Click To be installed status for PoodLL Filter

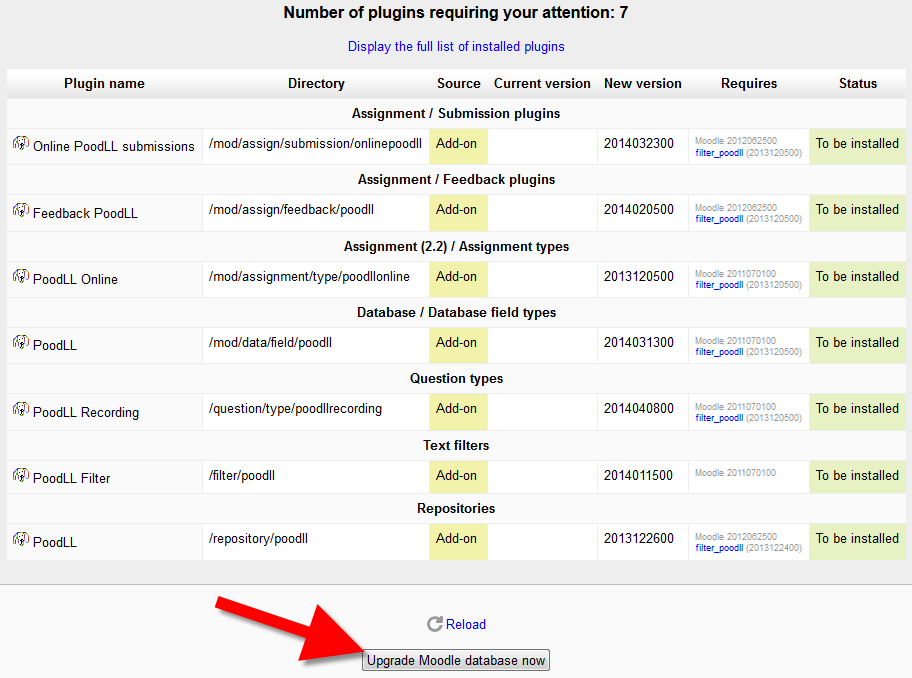coord(857,476)
